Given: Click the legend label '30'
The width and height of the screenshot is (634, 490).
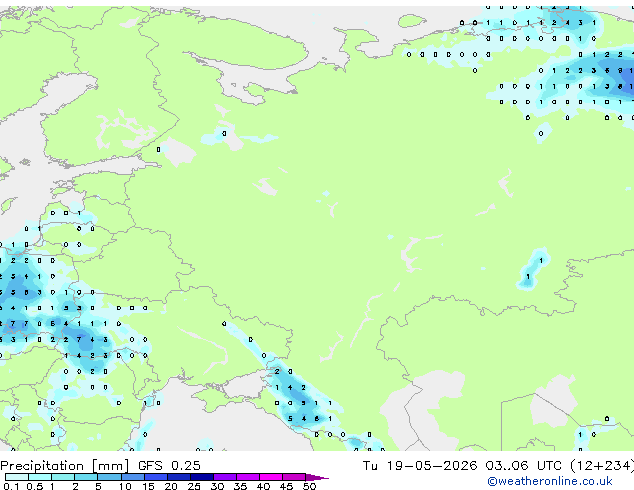Looking at the screenshot, I should pos(217,486).
